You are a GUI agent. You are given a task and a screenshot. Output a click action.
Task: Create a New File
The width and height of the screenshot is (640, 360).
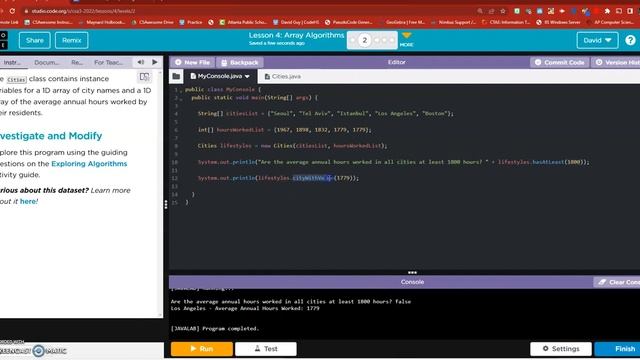point(192,62)
